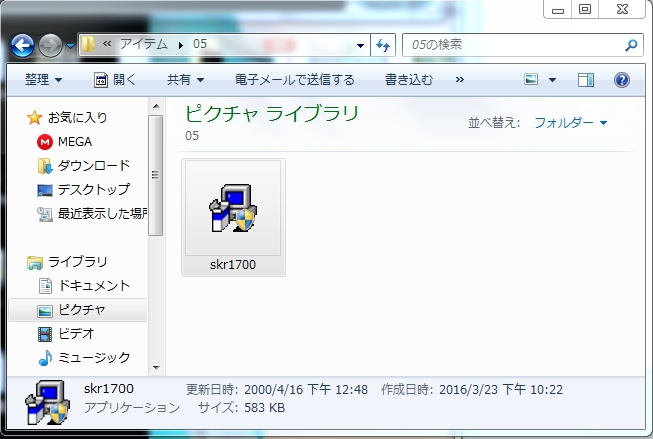Screen dimensions: 653x439
Task: Open the ビデオ library
Action: pyautogui.click(x=76, y=333)
